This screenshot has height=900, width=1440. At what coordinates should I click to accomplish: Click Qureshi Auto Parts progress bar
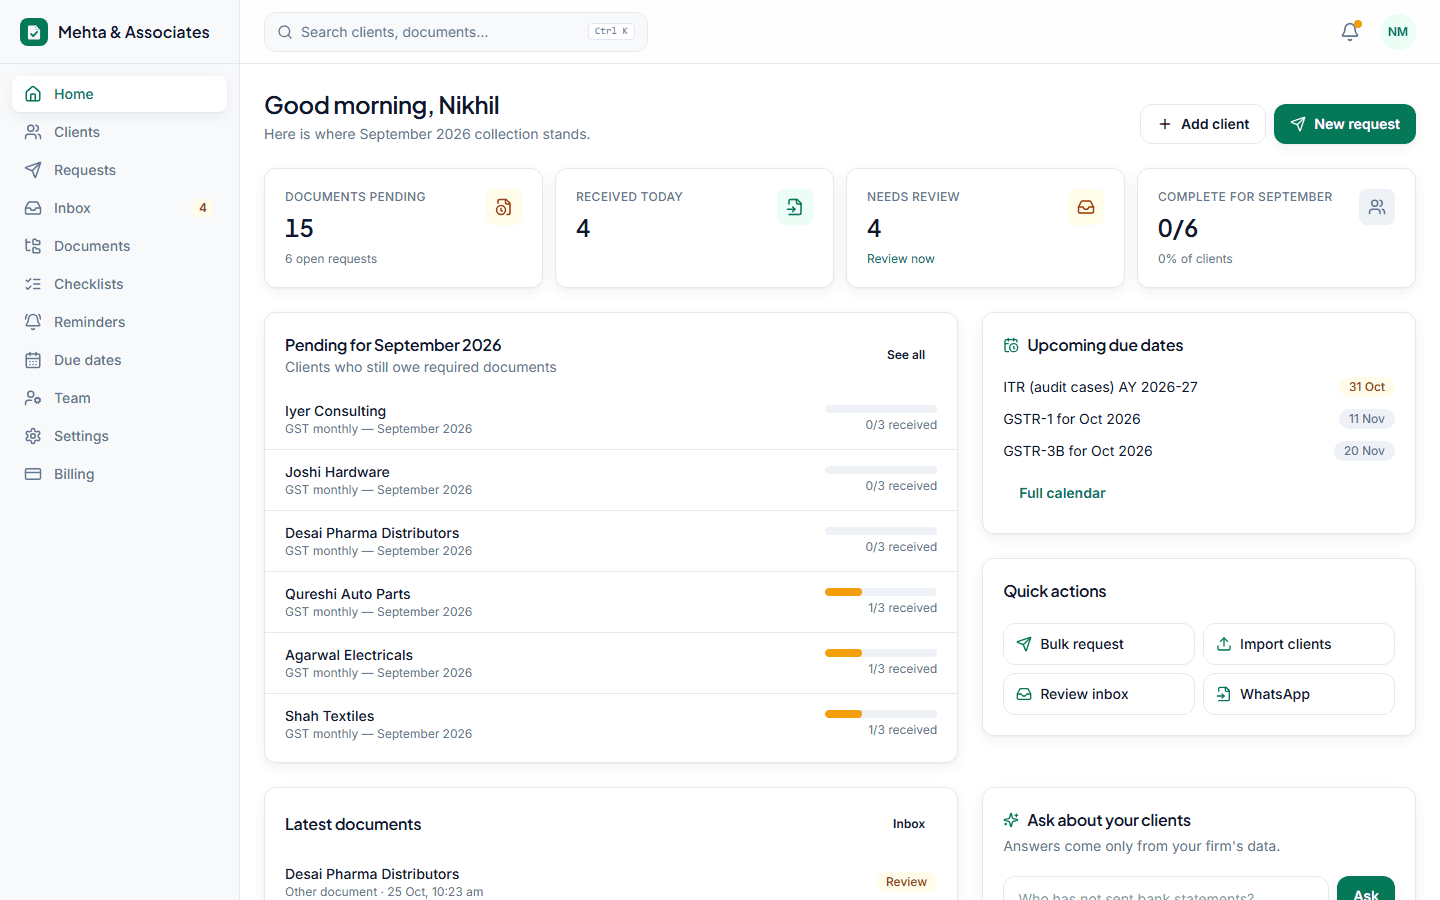881,592
